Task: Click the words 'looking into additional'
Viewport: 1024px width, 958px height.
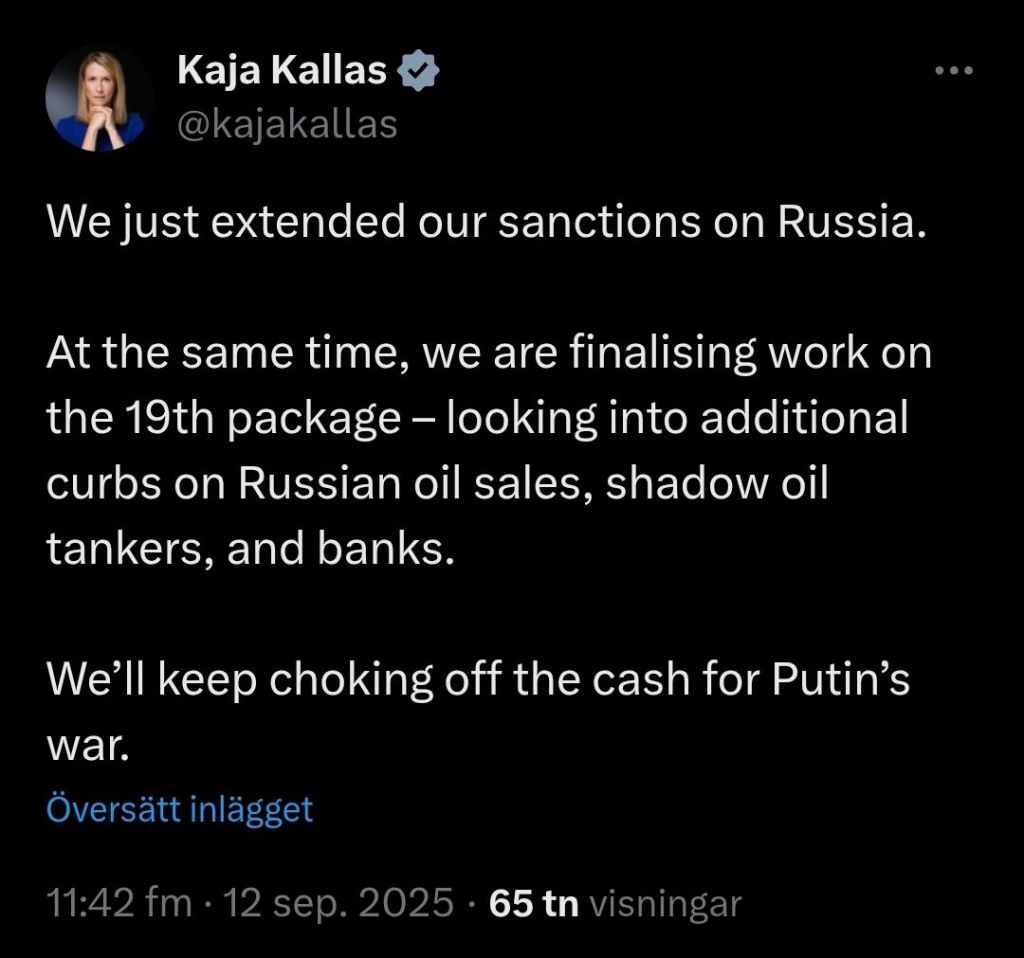Action: click(x=677, y=419)
